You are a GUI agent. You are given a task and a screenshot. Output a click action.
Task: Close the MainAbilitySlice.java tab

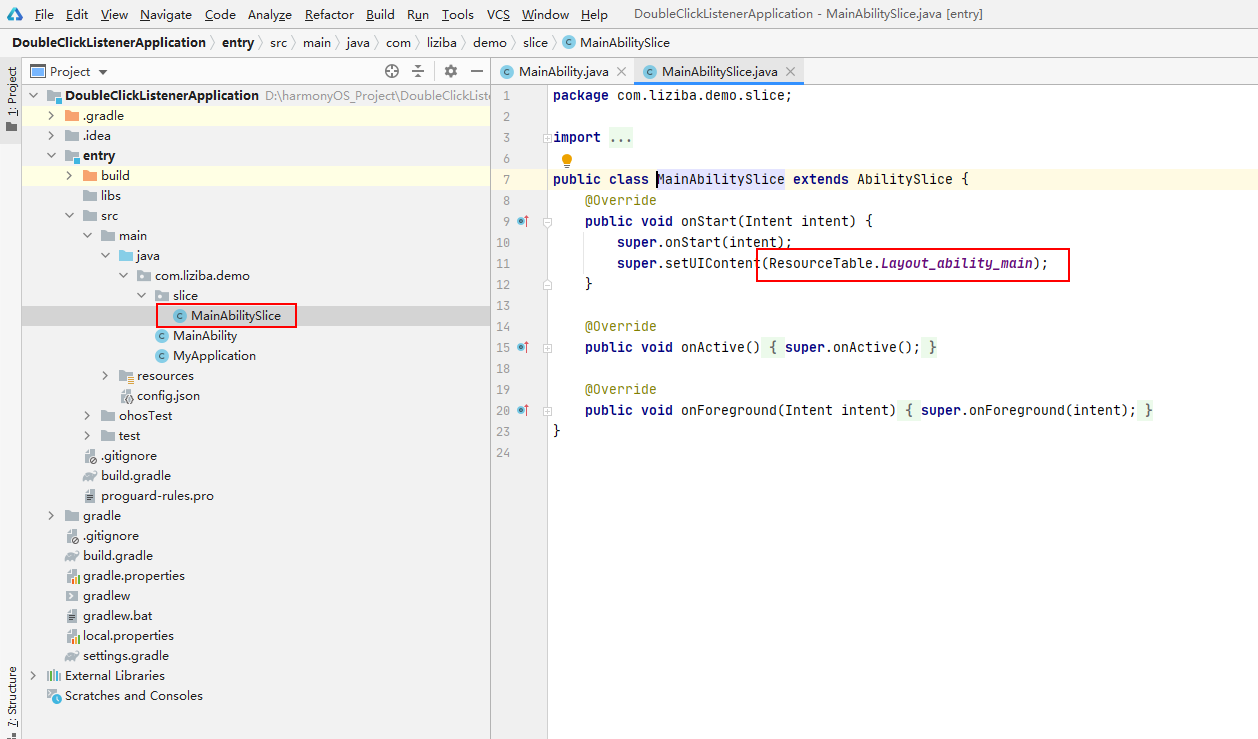[792, 72]
